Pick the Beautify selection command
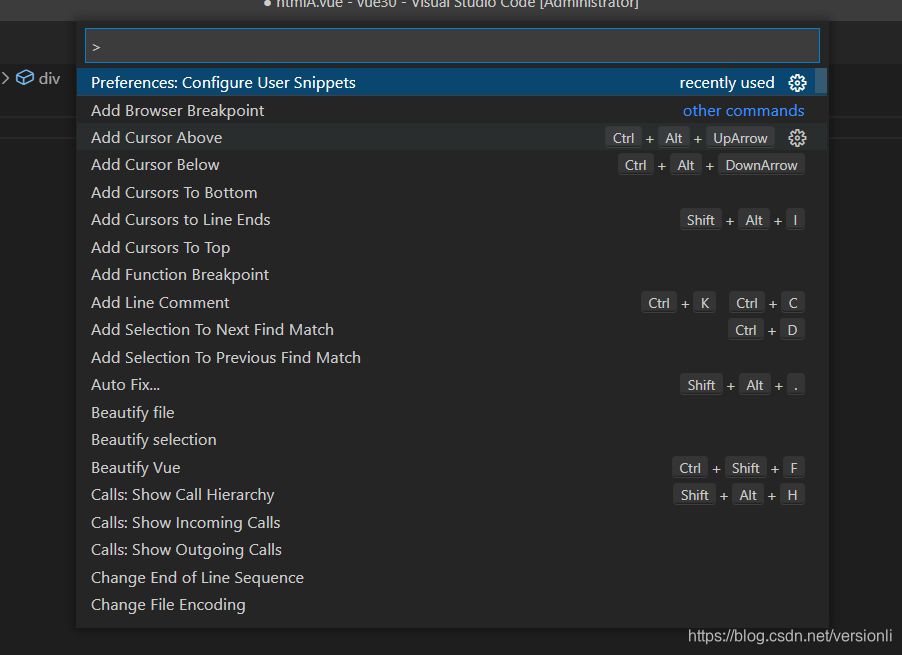This screenshot has width=902, height=655. [x=452, y=440]
